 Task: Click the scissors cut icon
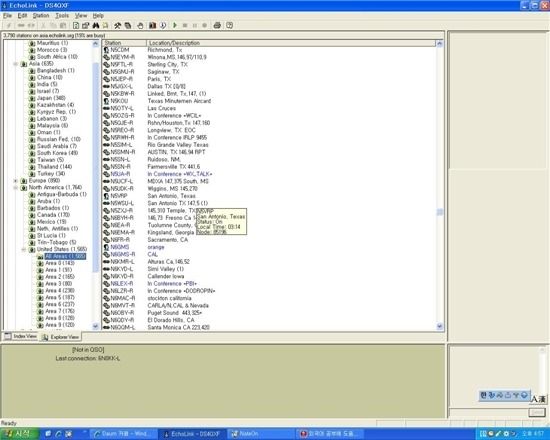pyautogui.click(x=43, y=25)
